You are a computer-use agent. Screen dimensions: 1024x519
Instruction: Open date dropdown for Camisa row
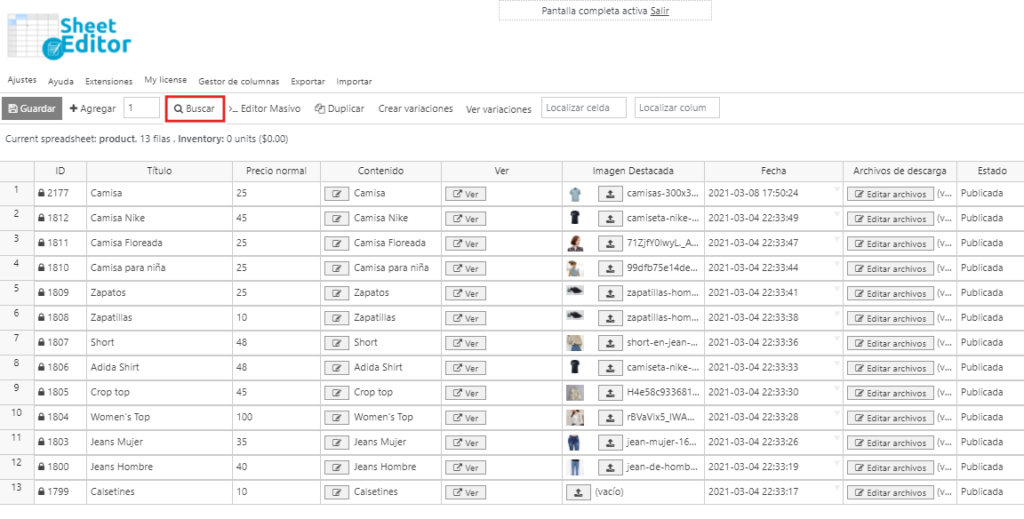[836, 189]
